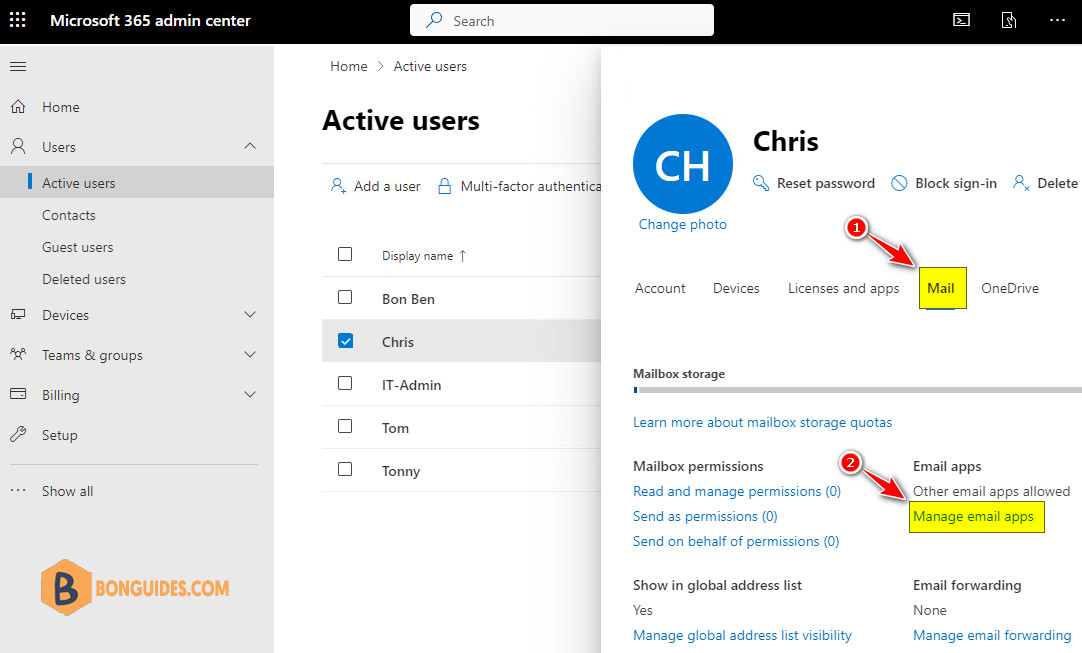Viewport: 1082px width, 653px height.
Task: Toggle the hamburger navigation menu
Action: (18, 66)
